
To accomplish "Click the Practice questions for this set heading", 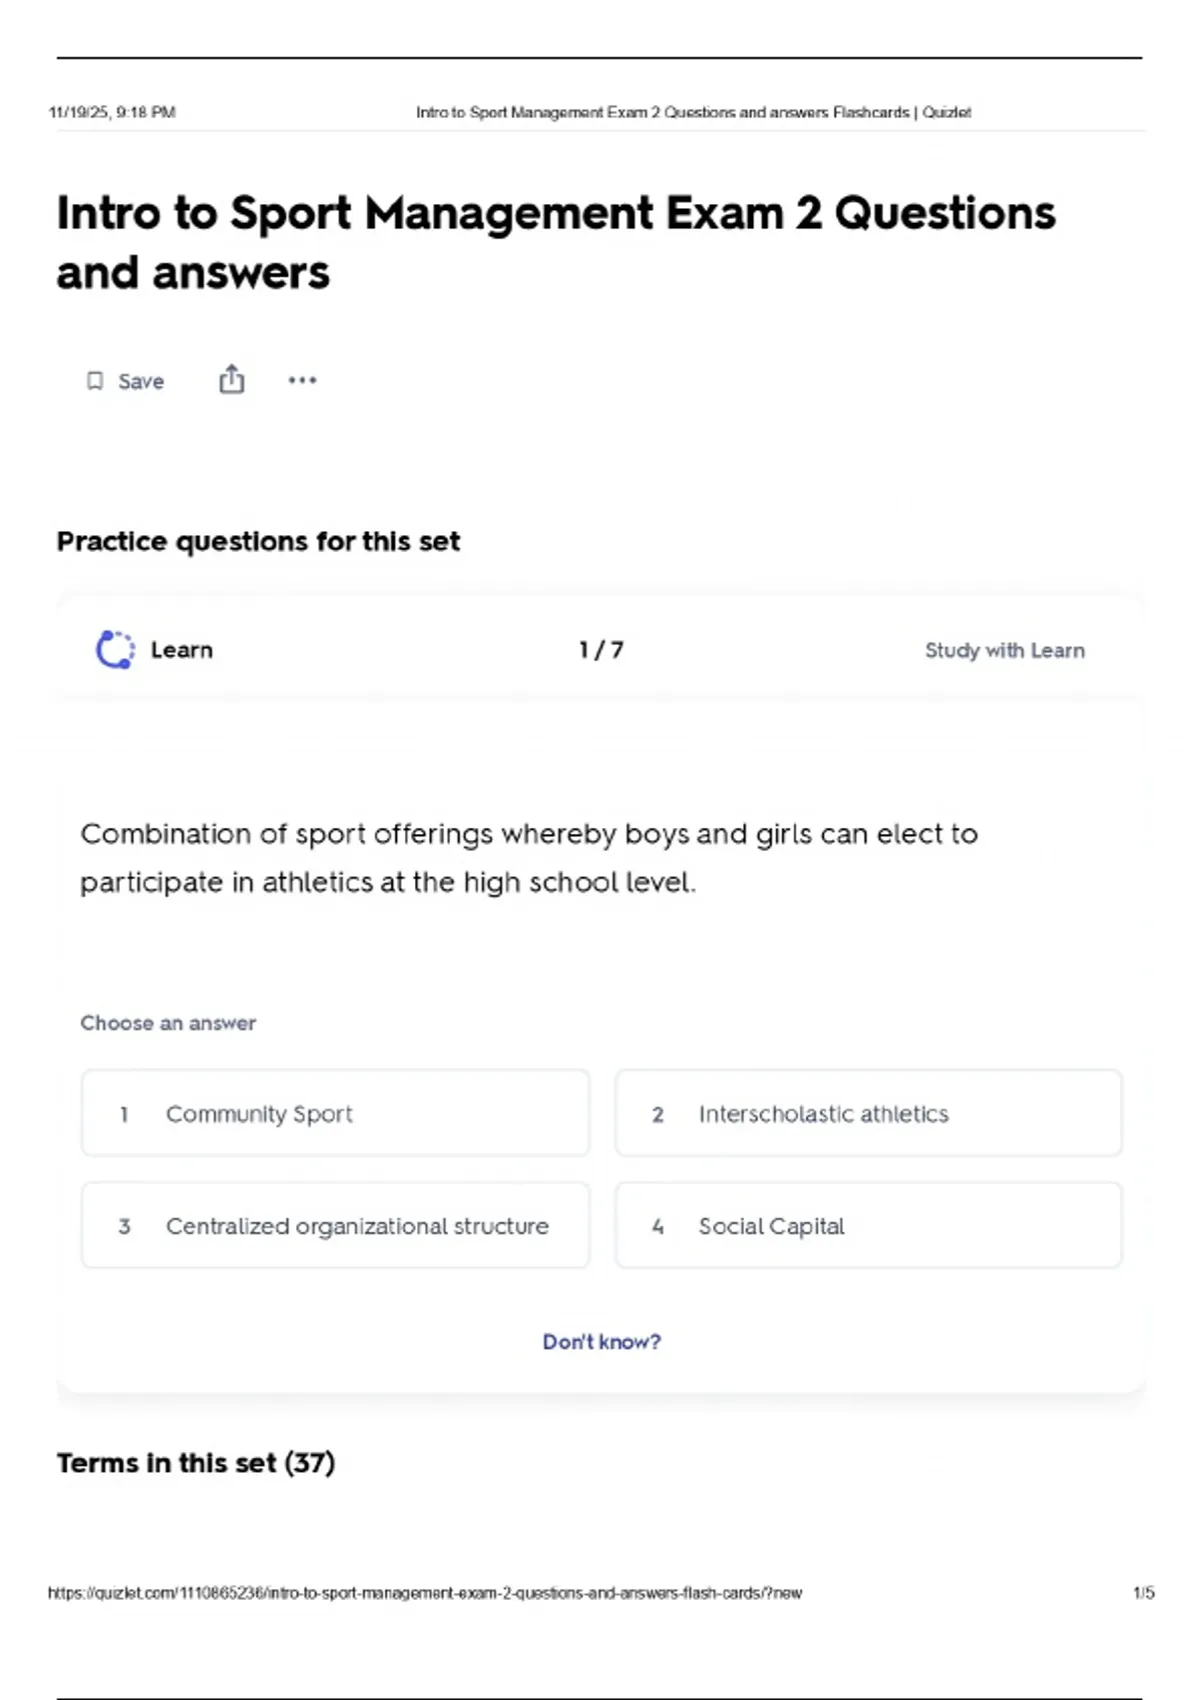I will coord(258,541).
